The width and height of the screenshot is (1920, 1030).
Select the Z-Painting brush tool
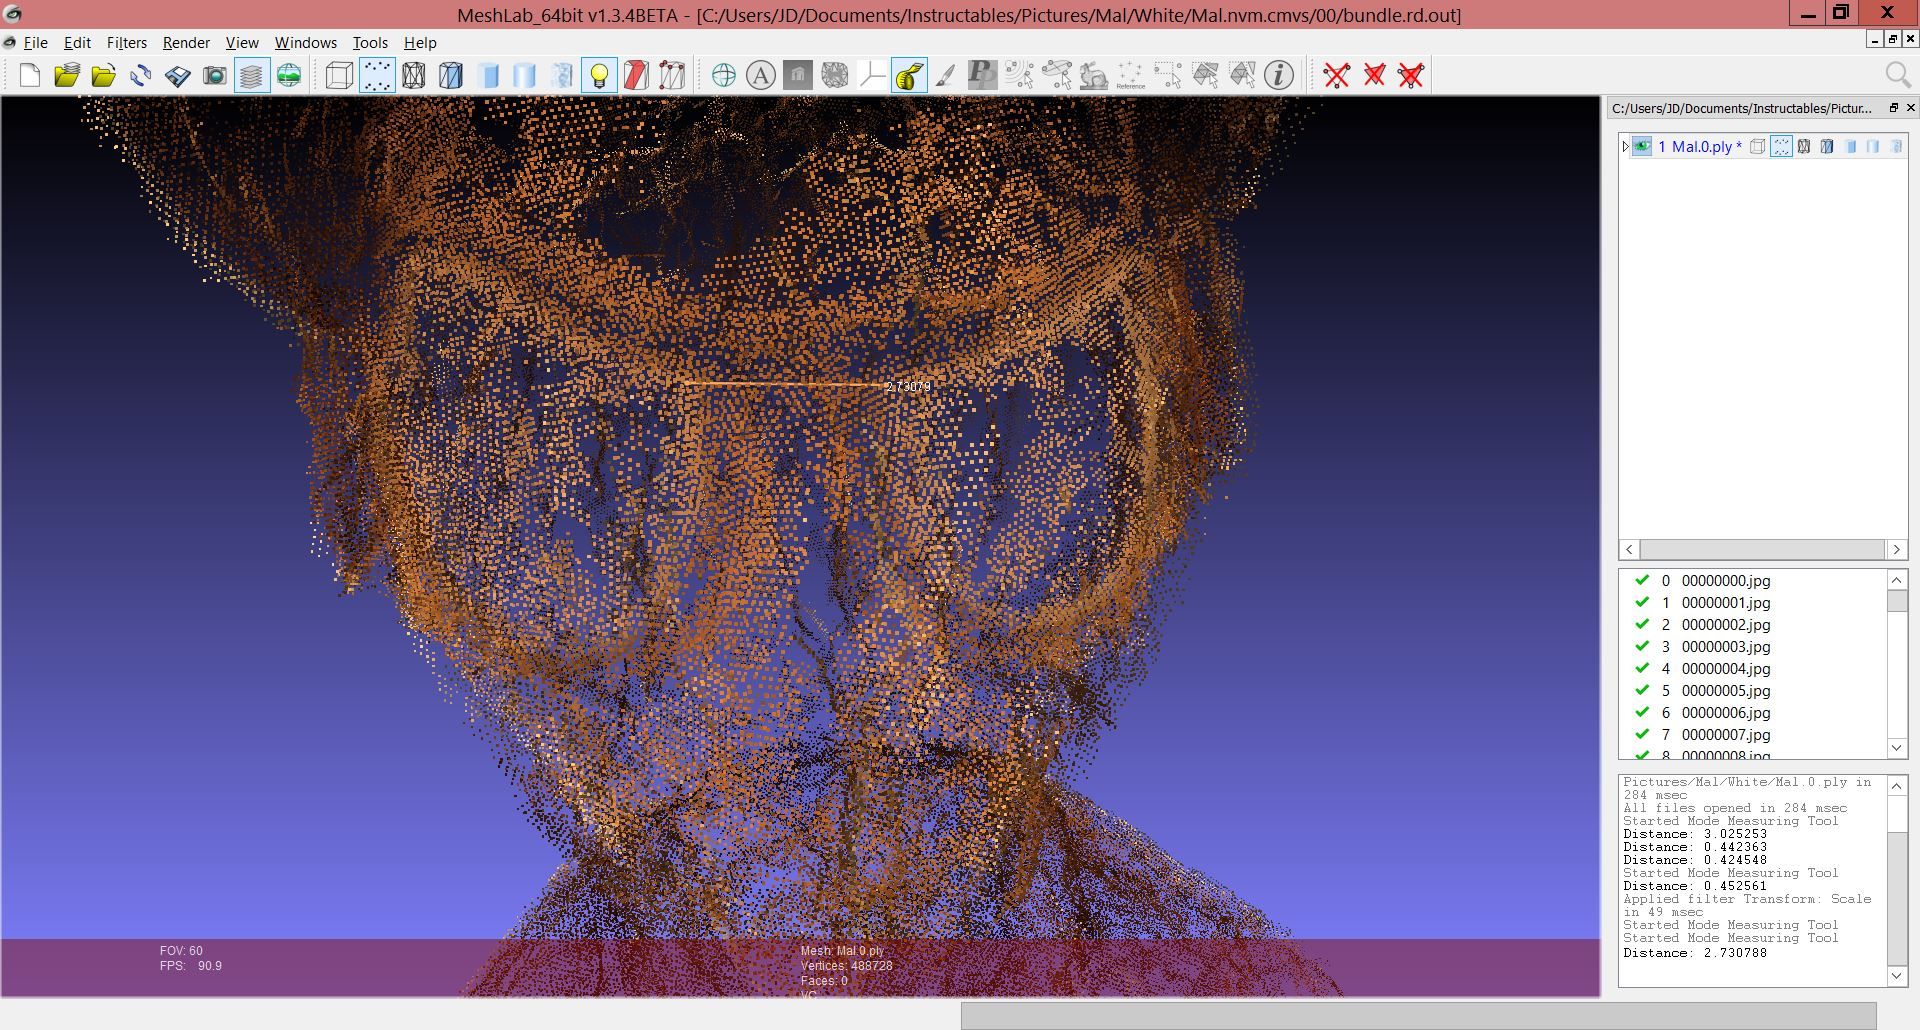(945, 75)
